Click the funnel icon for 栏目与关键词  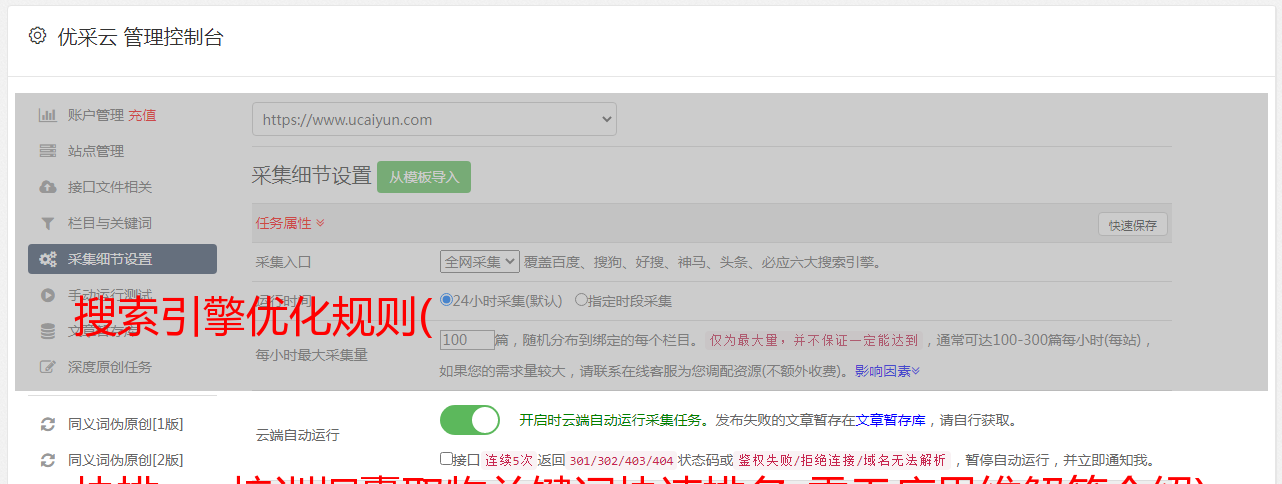click(47, 223)
